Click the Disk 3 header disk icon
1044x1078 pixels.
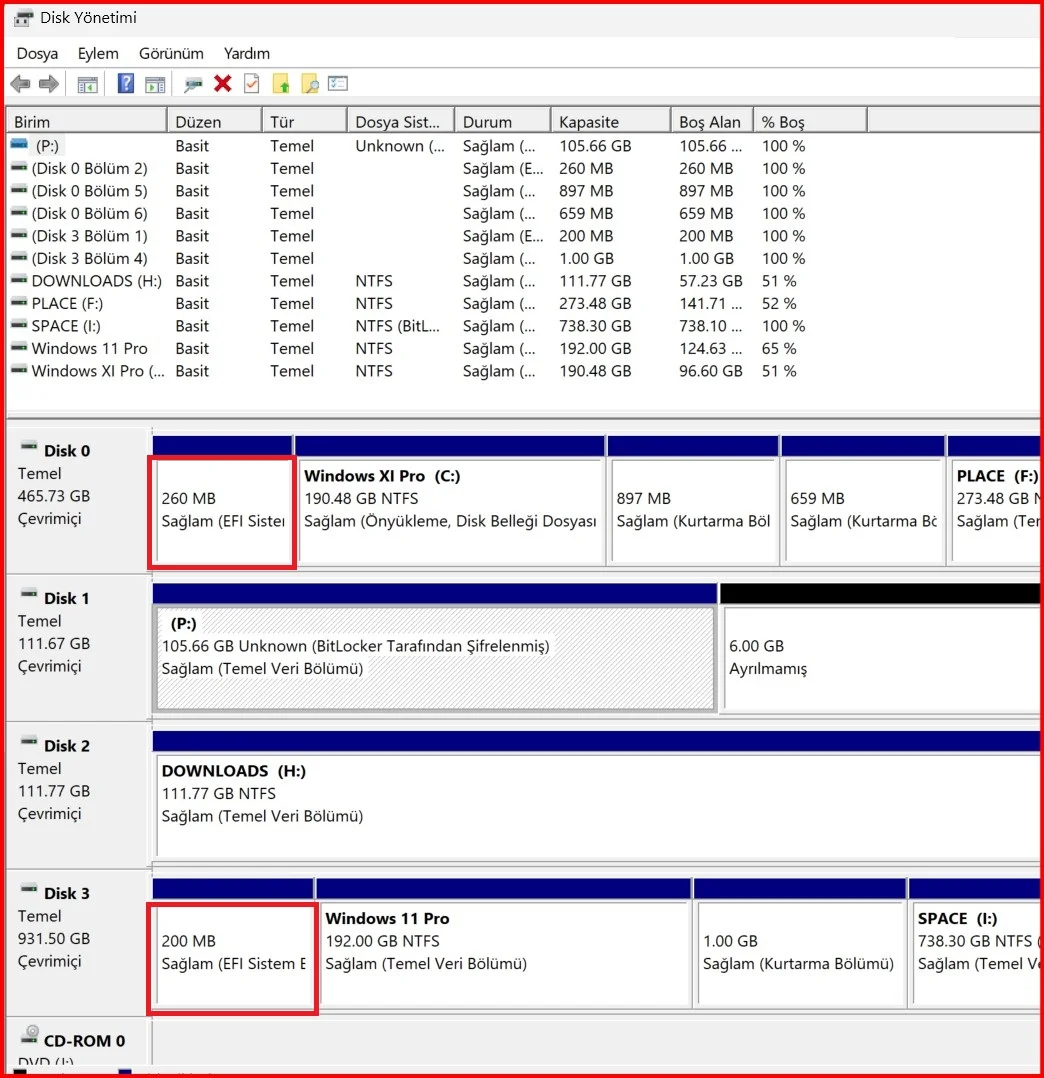point(29,889)
